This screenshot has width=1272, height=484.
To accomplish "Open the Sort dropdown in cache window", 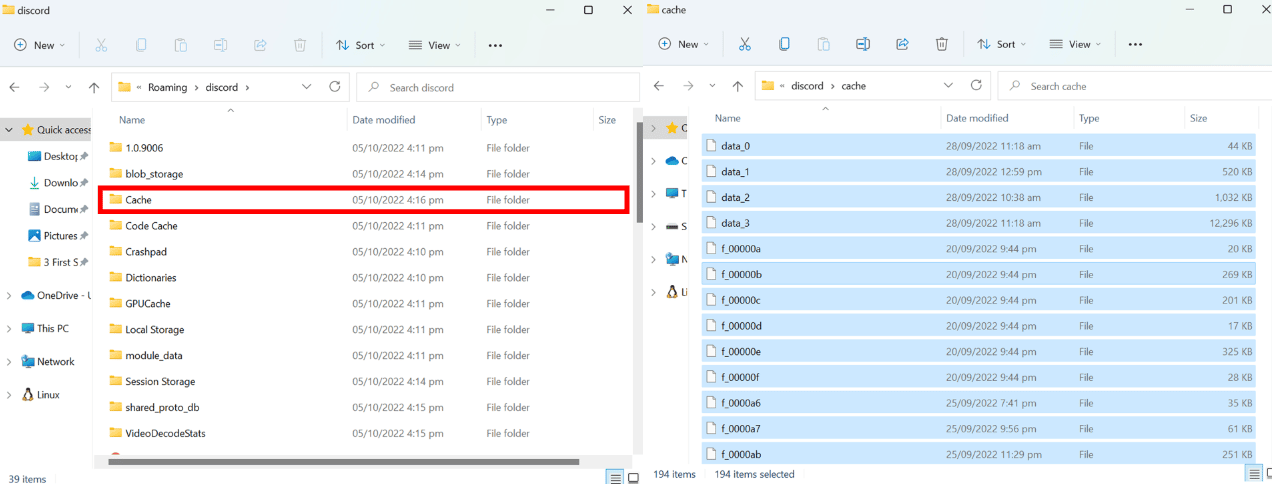I will [x=1001, y=44].
